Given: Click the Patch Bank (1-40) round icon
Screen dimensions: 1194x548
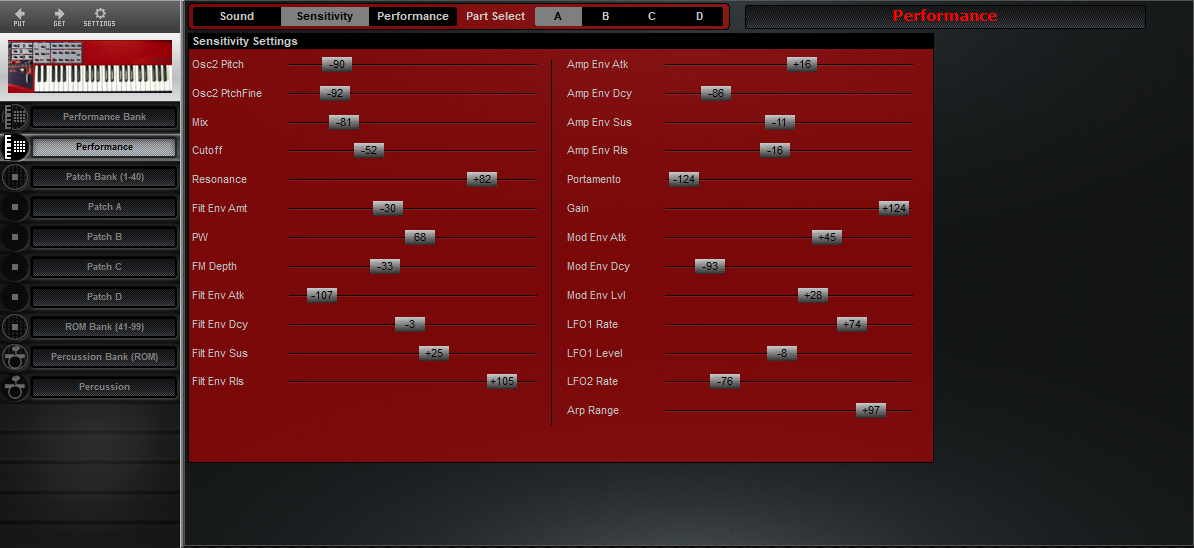Looking at the screenshot, I should (x=15, y=177).
